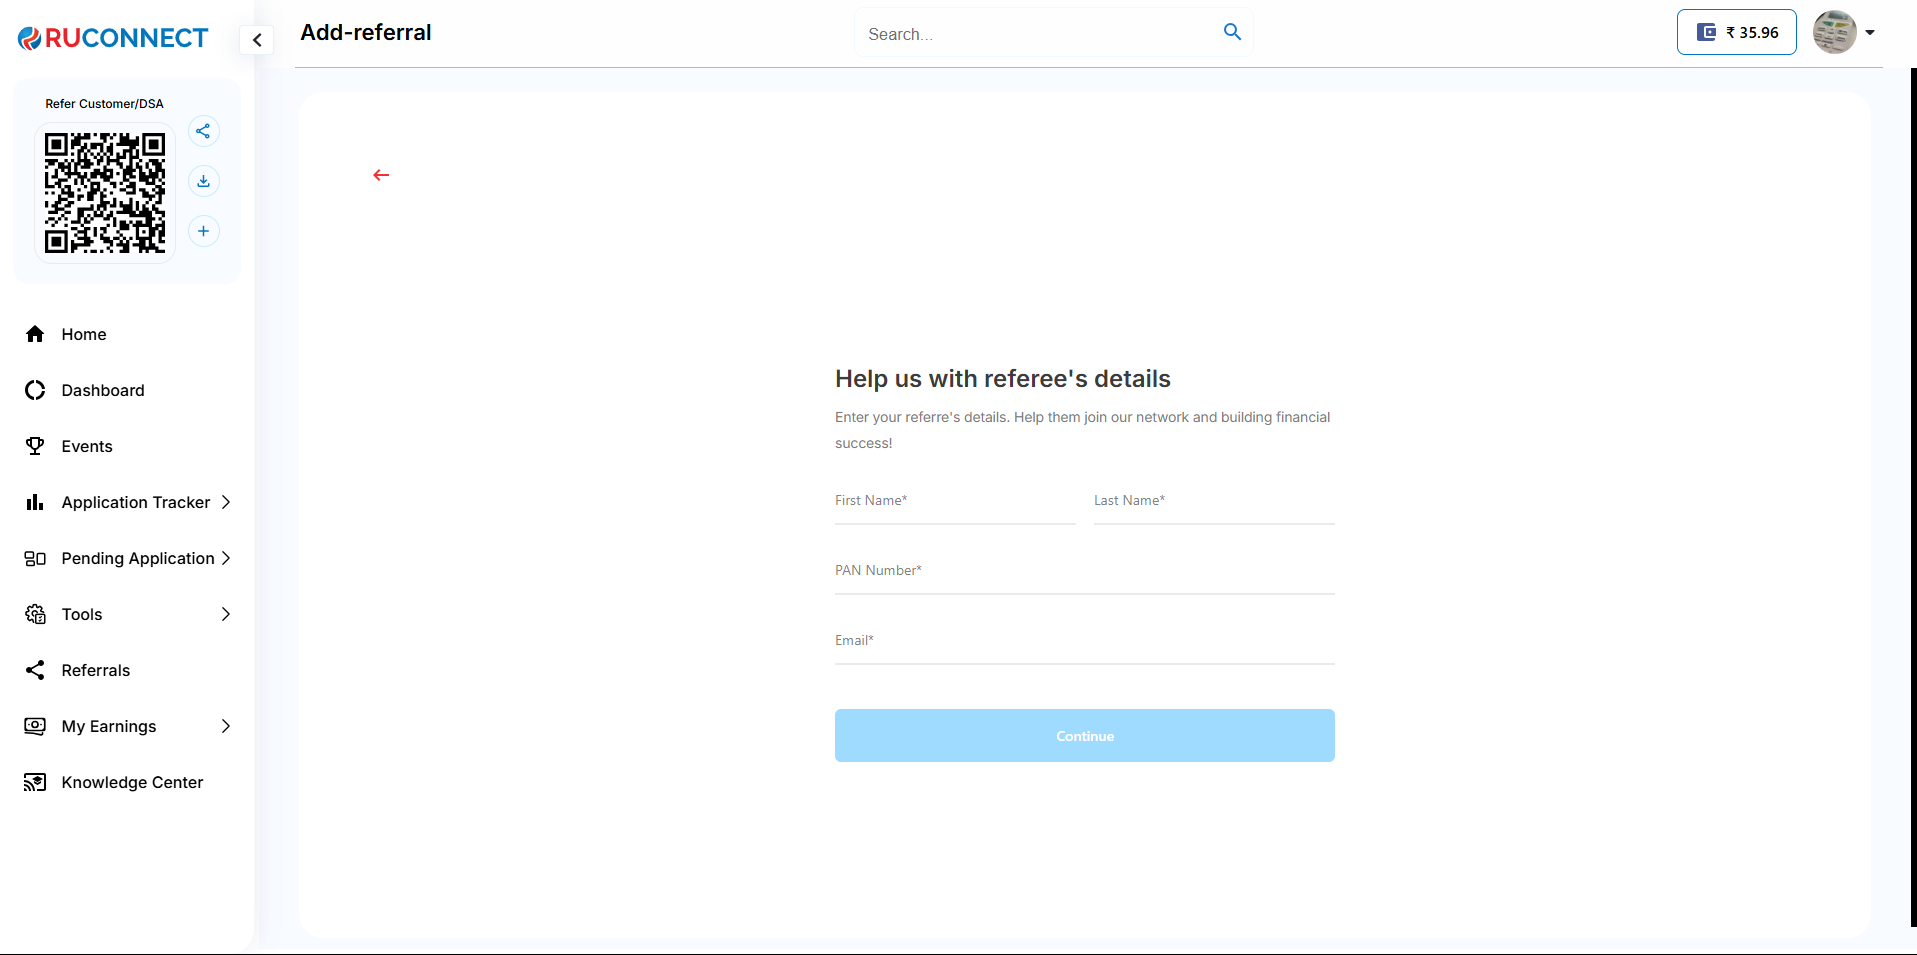Screen dimensions: 1917x955
Task: Go to Home in sidebar
Action: 84,334
